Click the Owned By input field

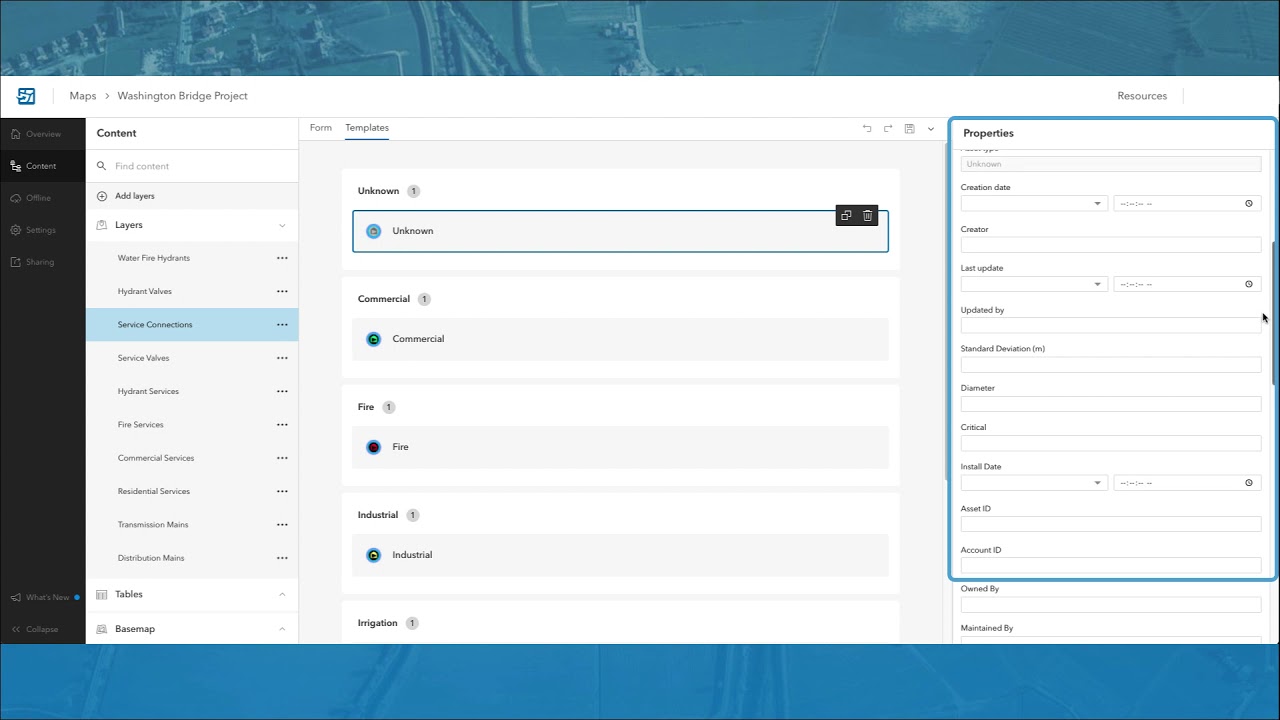pyautogui.click(x=1111, y=605)
